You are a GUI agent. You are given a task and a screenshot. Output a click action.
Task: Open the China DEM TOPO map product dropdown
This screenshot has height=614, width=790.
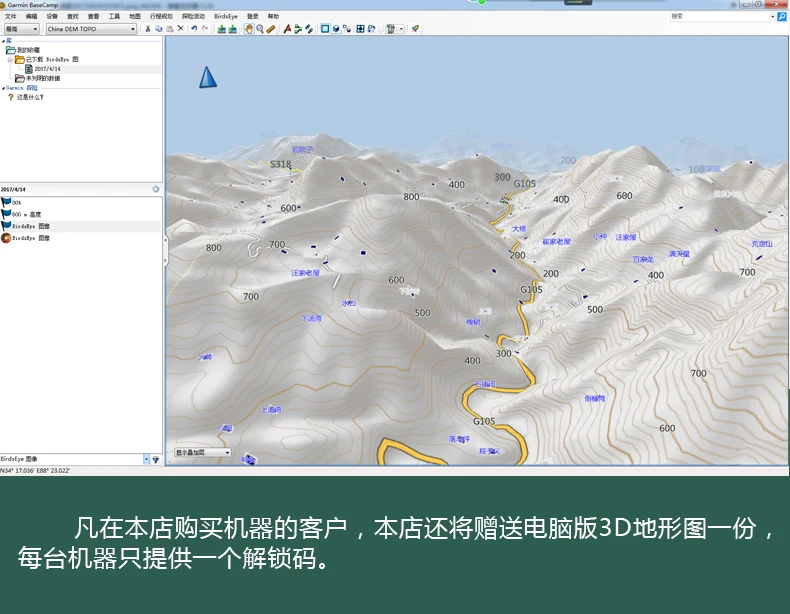[x=91, y=29]
